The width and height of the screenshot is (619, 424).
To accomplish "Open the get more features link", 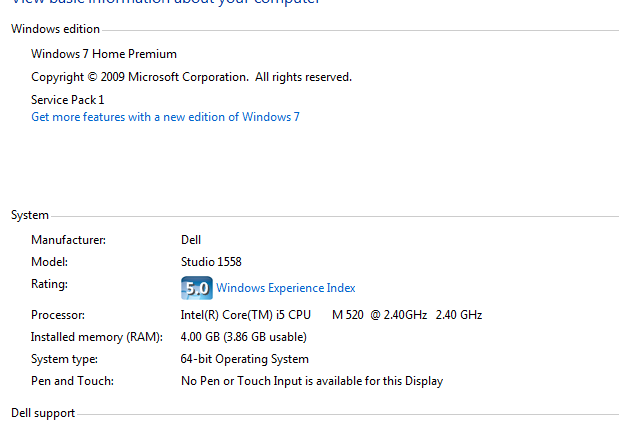I will tap(165, 117).
